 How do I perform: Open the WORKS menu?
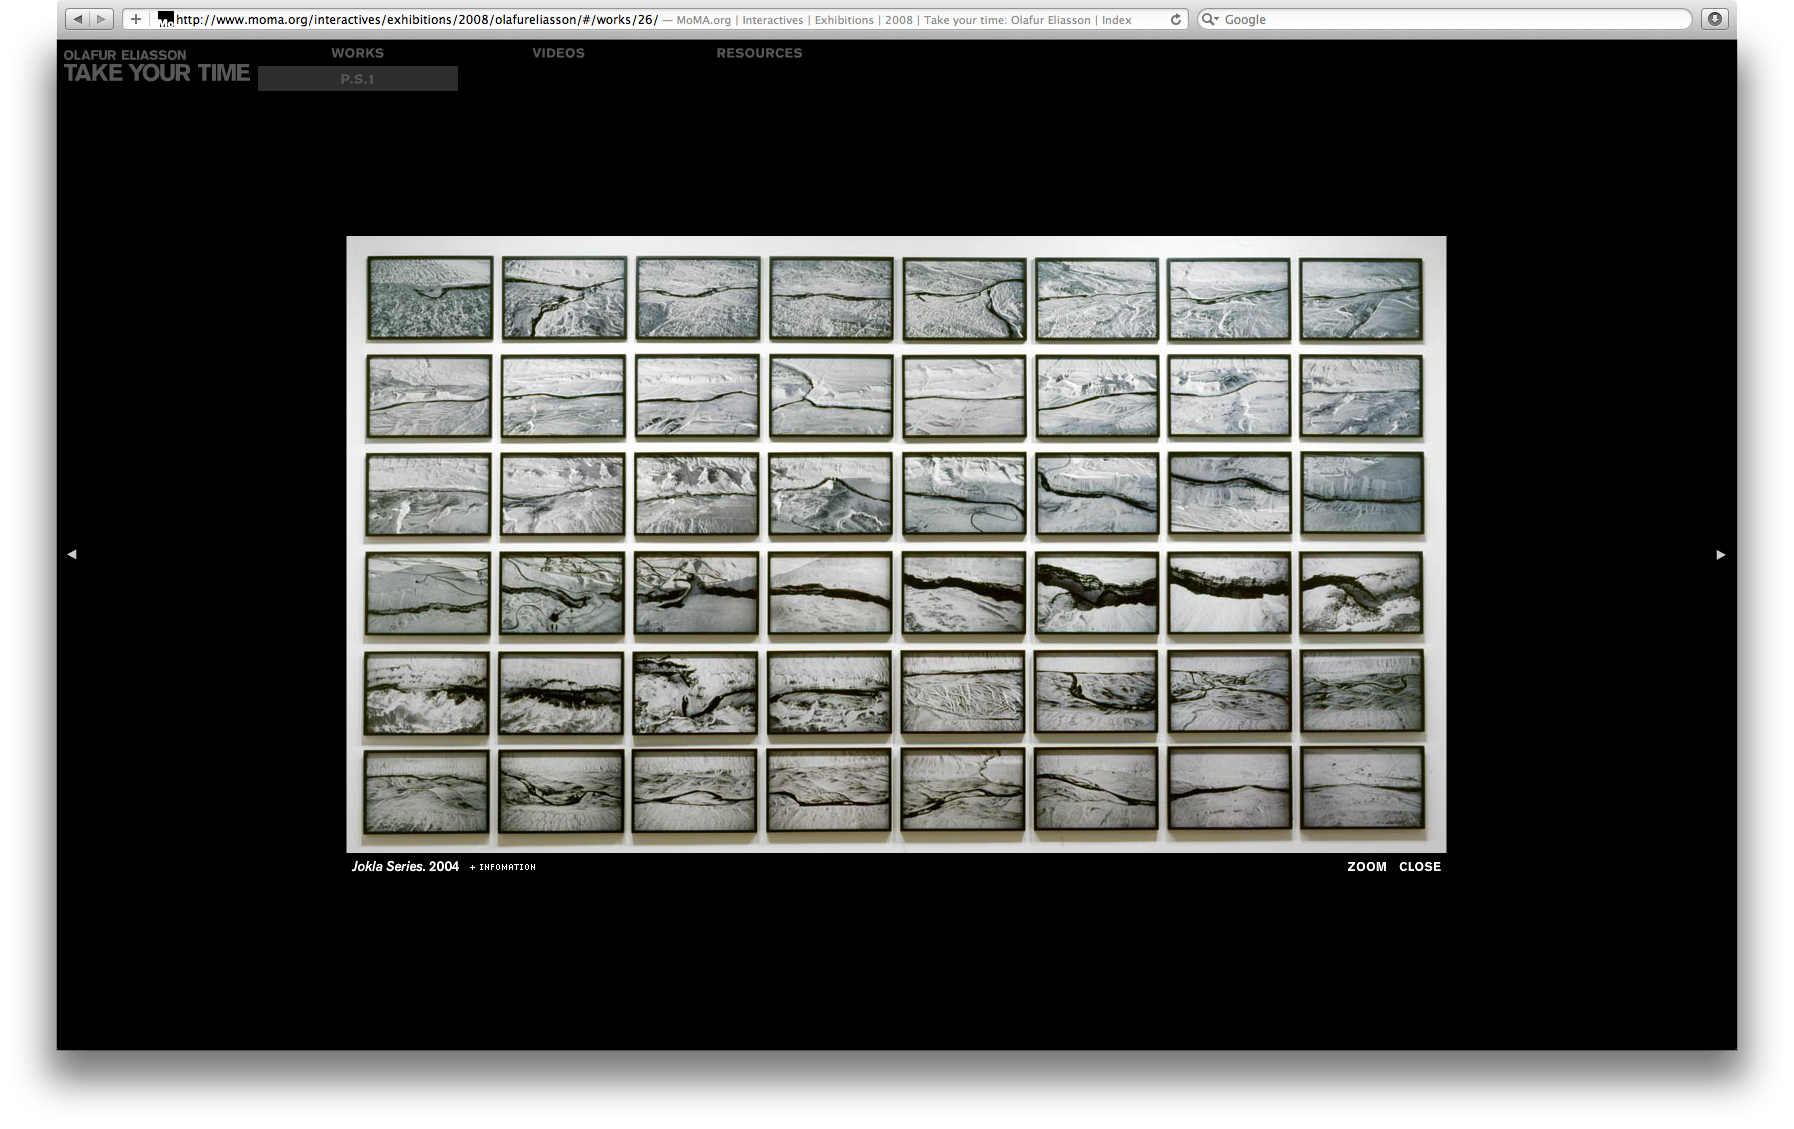[x=357, y=53]
